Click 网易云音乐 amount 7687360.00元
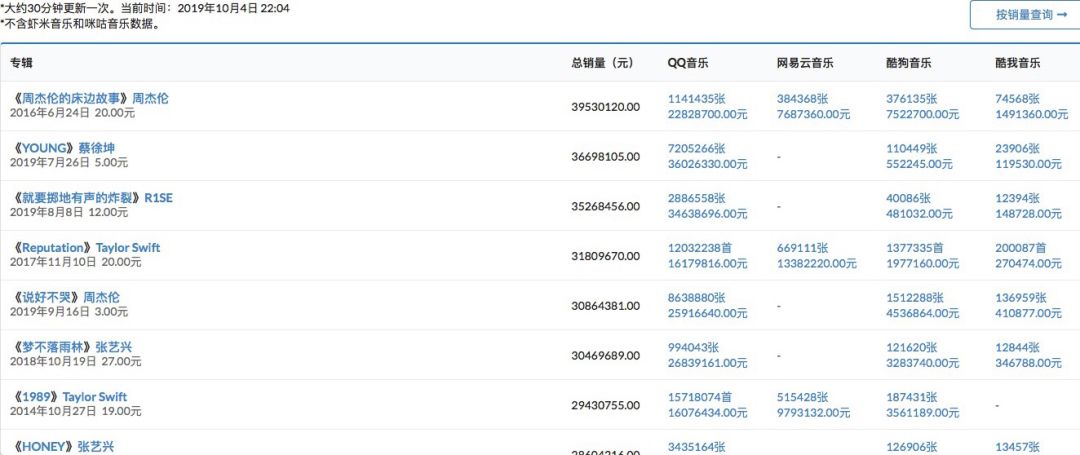This screenshot has height=455, width=1080. pyautogui.click(x=813, y=114)
